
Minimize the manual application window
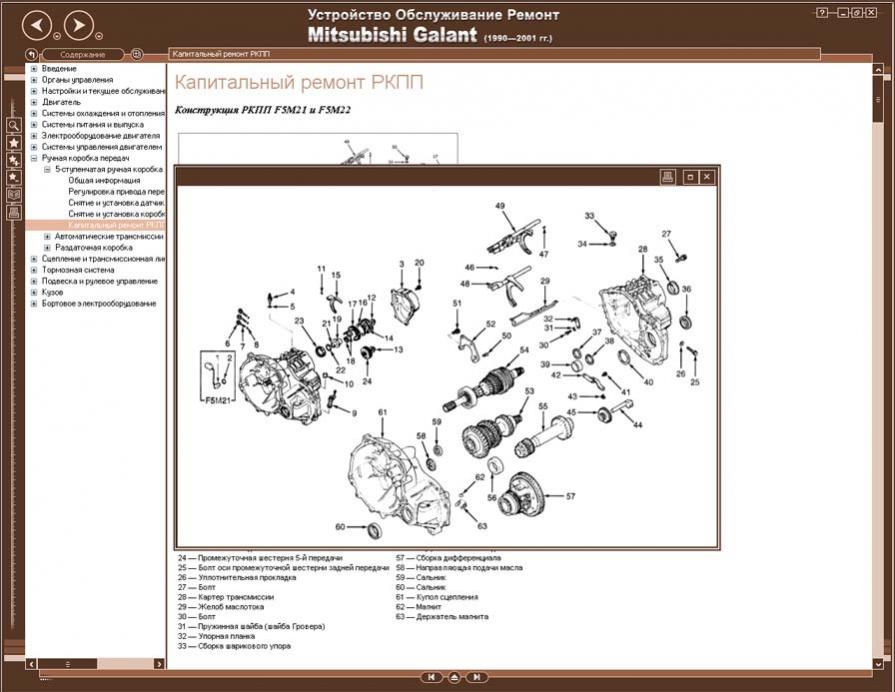coord(843,13)
